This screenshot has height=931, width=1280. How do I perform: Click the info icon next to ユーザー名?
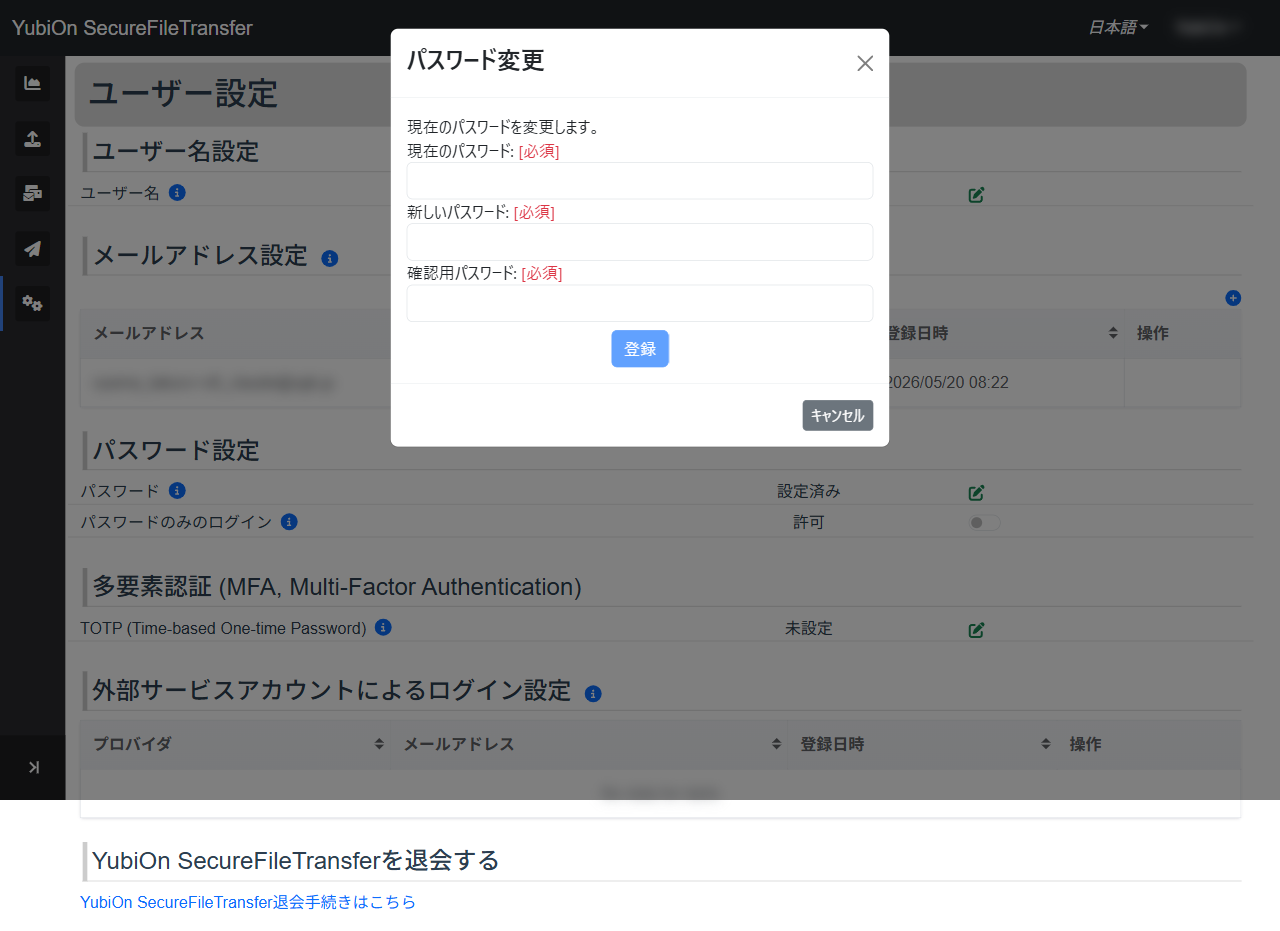177,192
